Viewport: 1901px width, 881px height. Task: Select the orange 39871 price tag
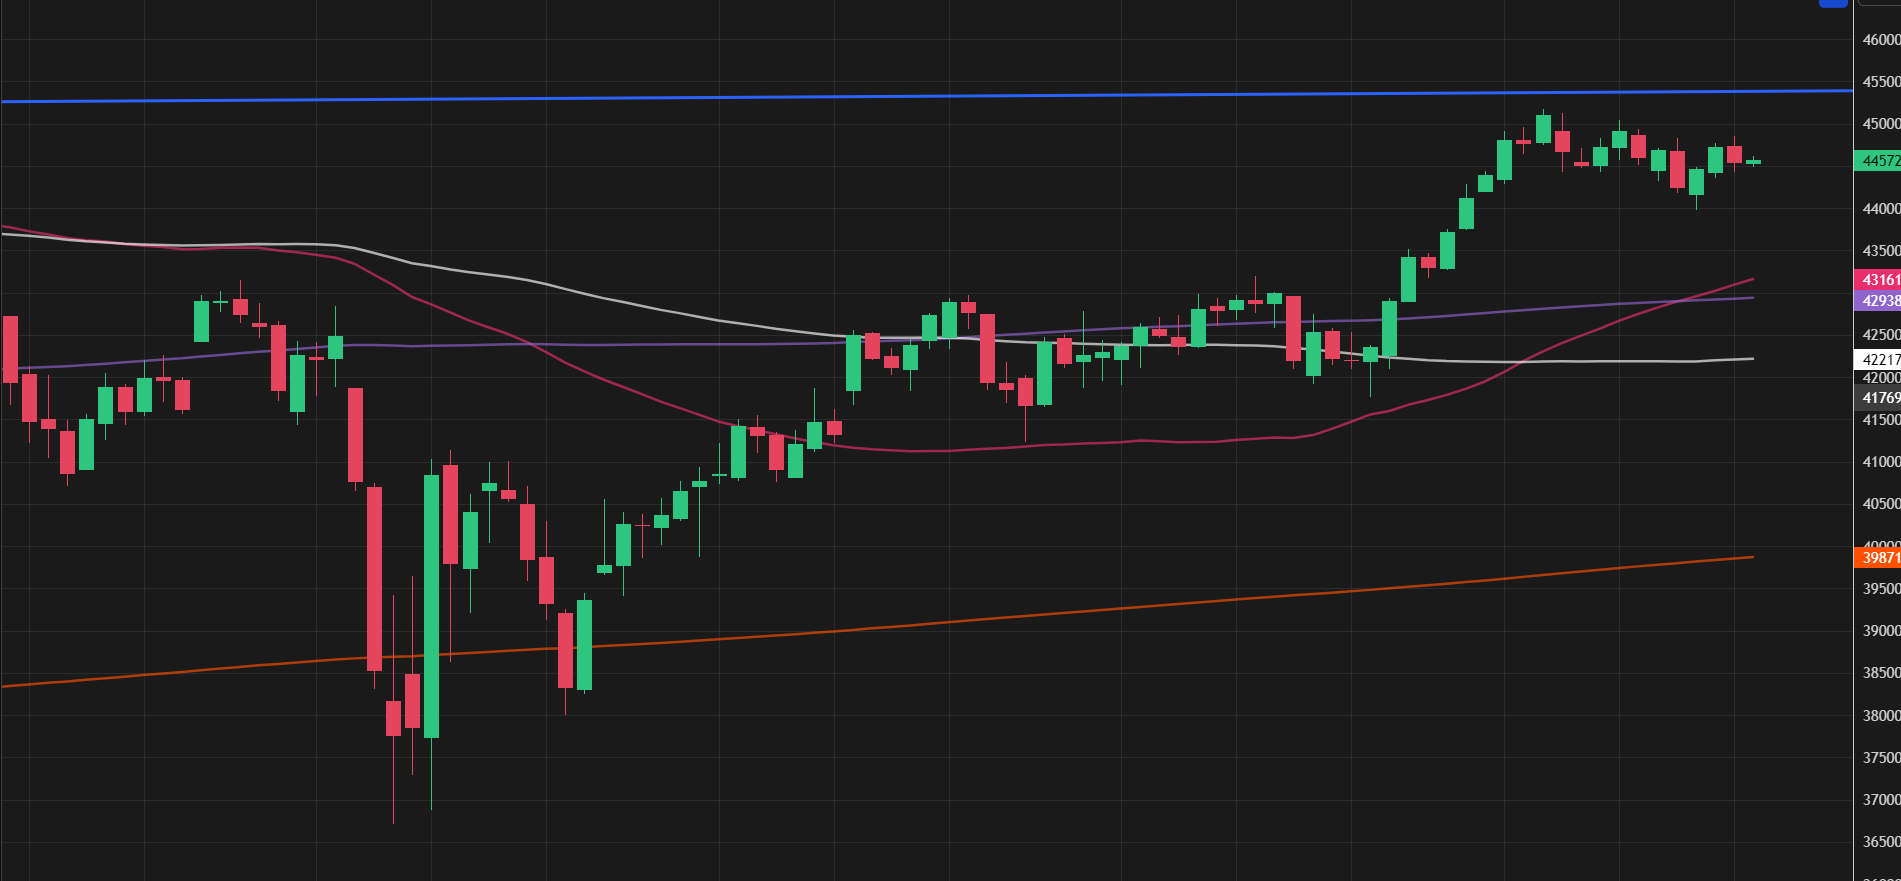1877,557
